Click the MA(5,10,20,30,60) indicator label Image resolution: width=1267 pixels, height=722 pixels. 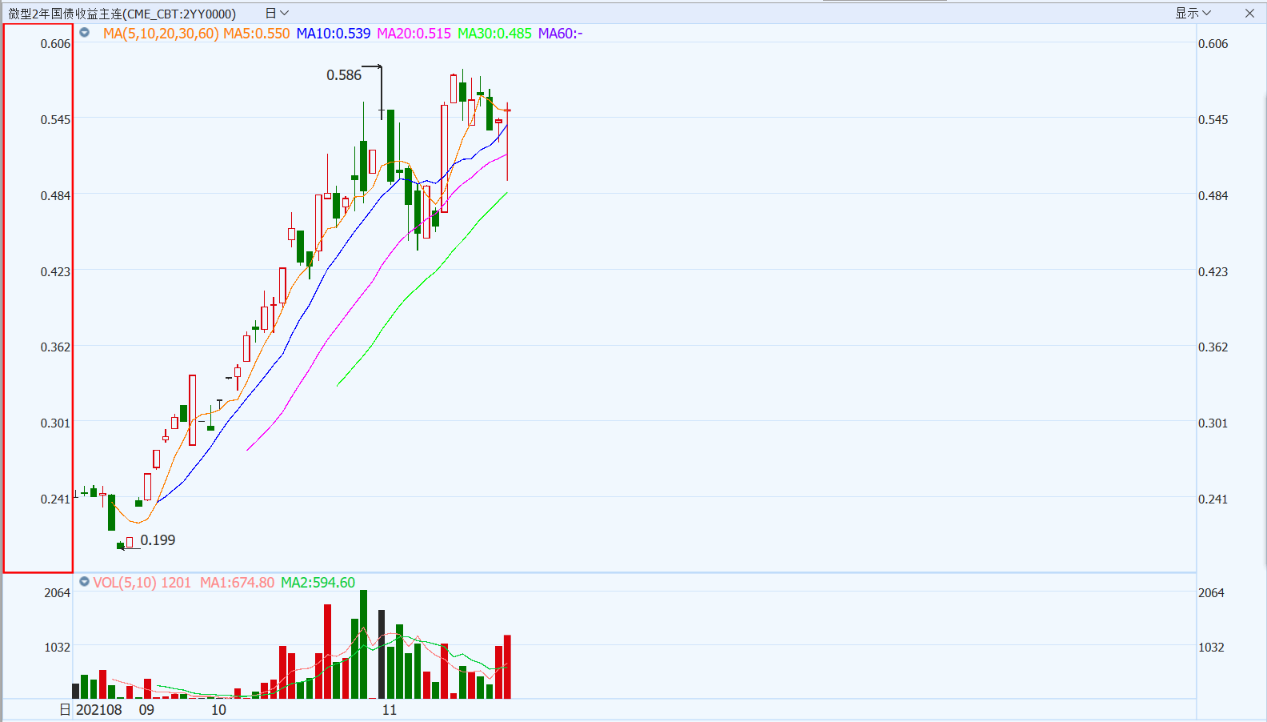tap(160, 33)
